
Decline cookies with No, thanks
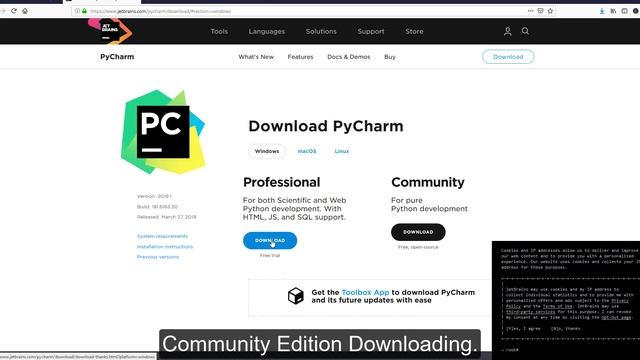point(565,329)
